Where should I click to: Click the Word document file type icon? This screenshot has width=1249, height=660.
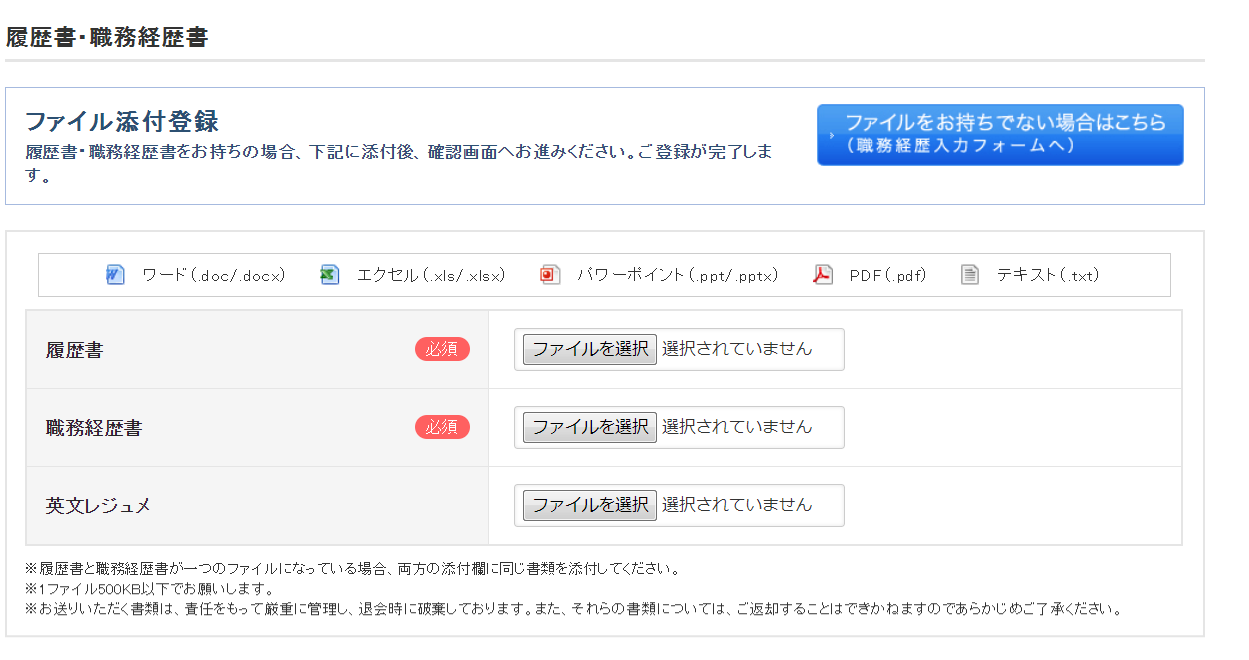click(115, 275)
